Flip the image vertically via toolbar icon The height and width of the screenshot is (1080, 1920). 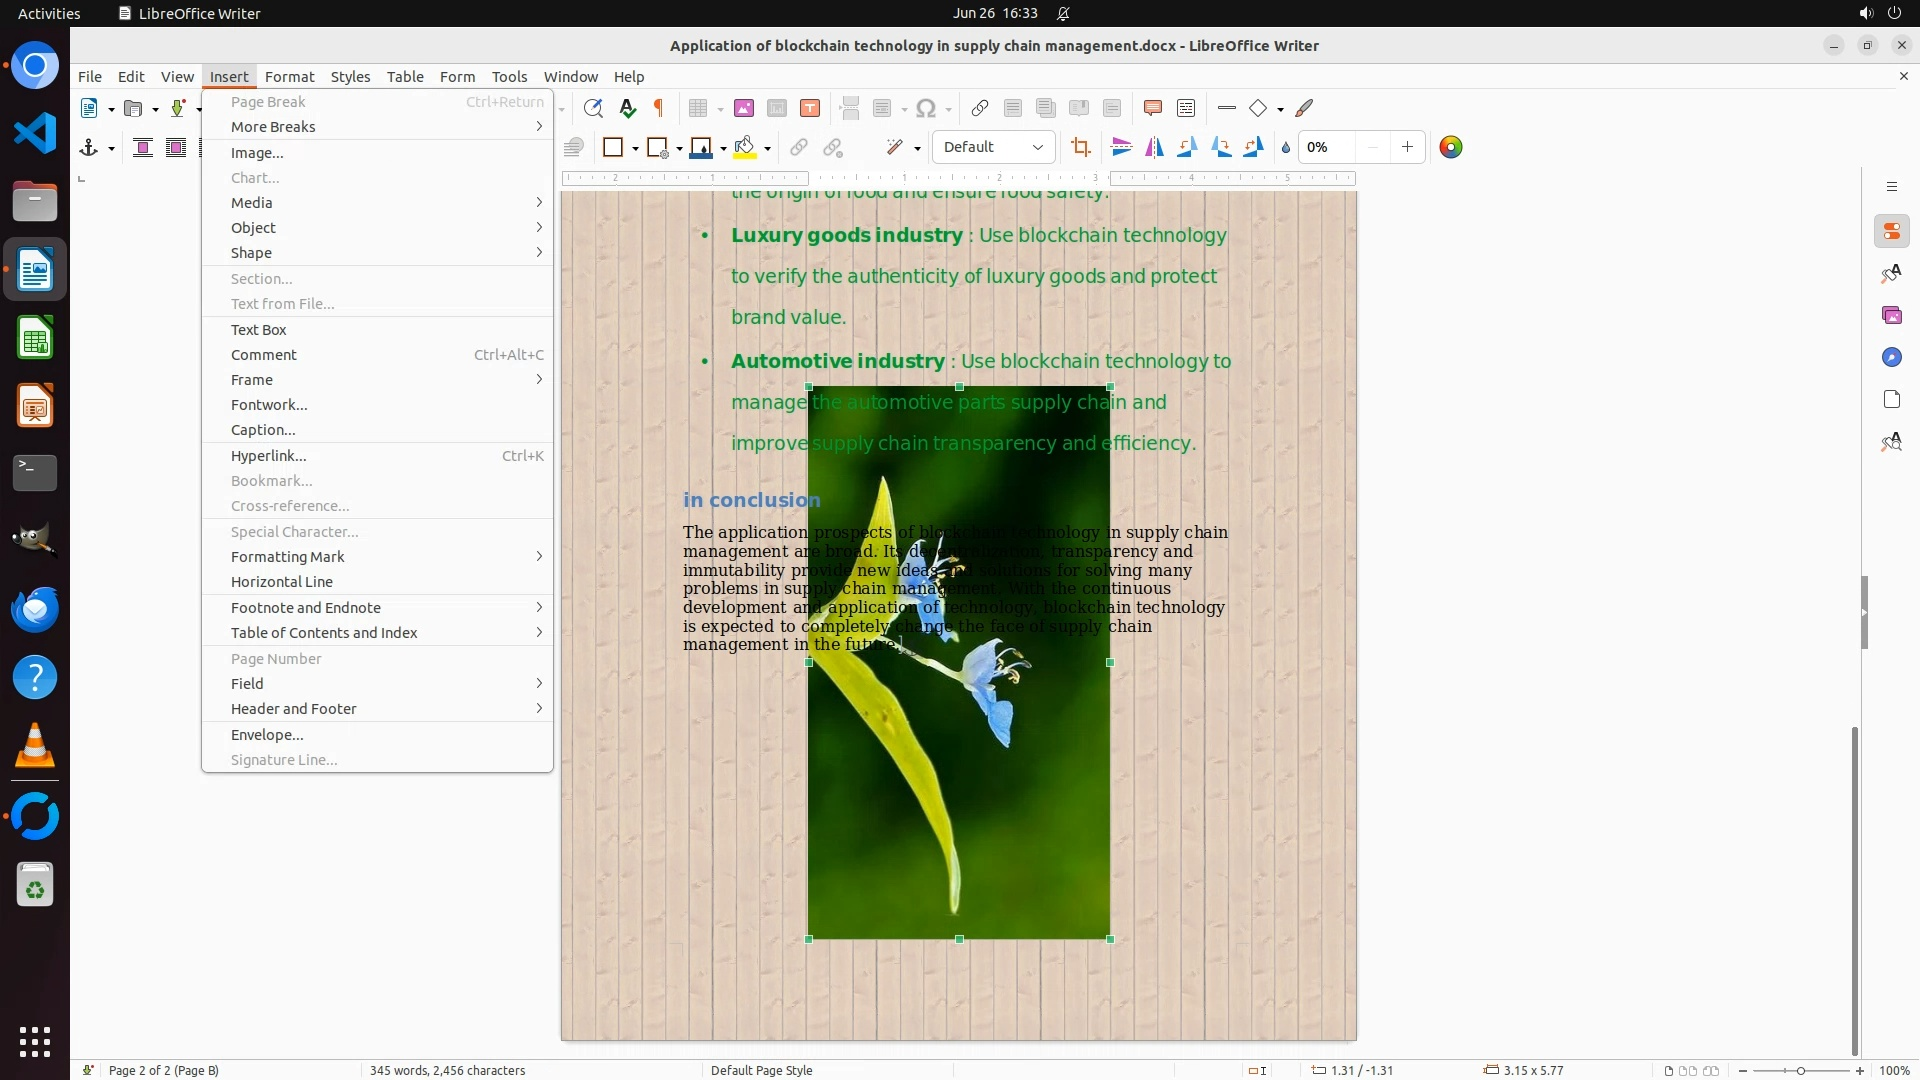pyautogui.click(x=1122, y=148)
